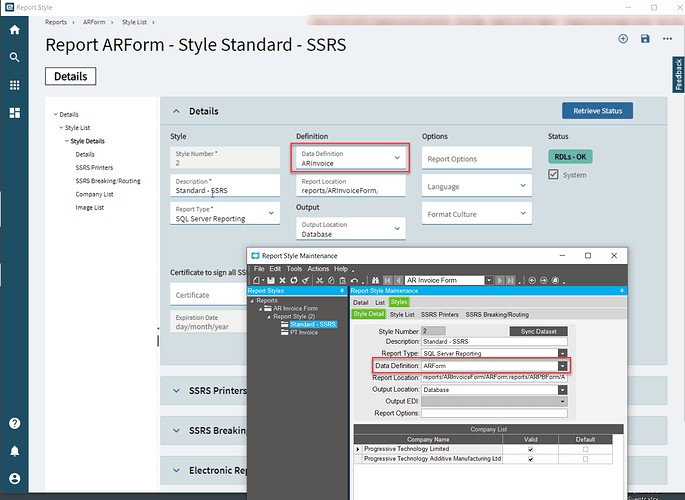Screen dimensions: 685x500
Task: Switch to Style List tab
Action: (402, 314)
